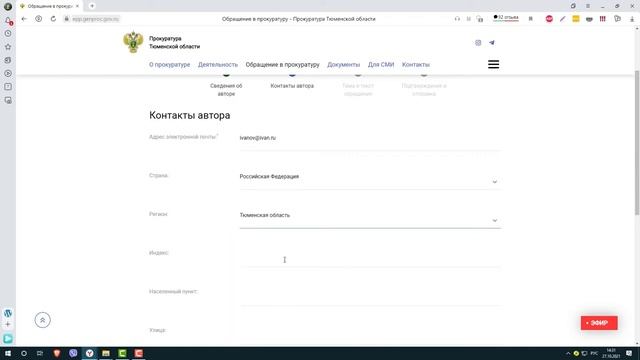Click the yellow square extension icon
This screenshot has height=360, width=640.
(576, 19)
